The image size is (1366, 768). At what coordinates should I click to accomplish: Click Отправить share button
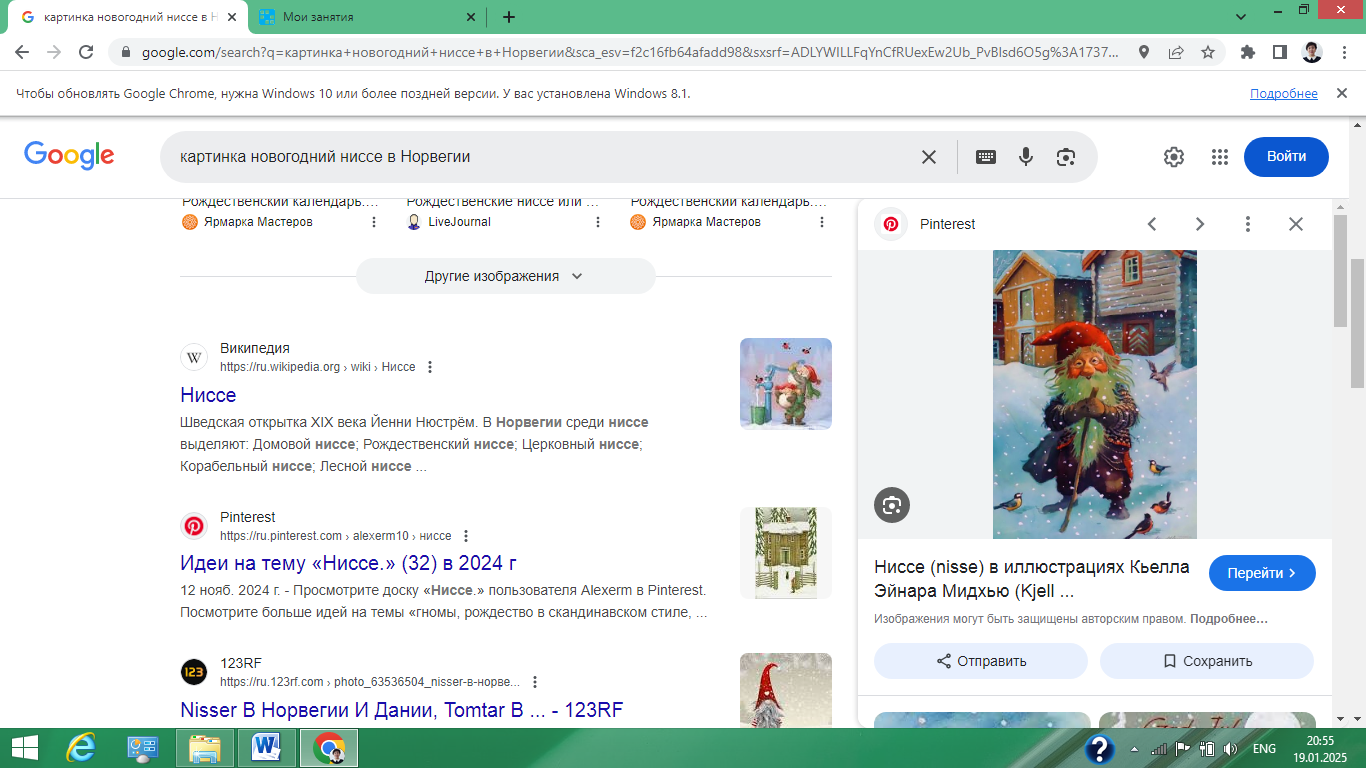(x=981, y=661)
